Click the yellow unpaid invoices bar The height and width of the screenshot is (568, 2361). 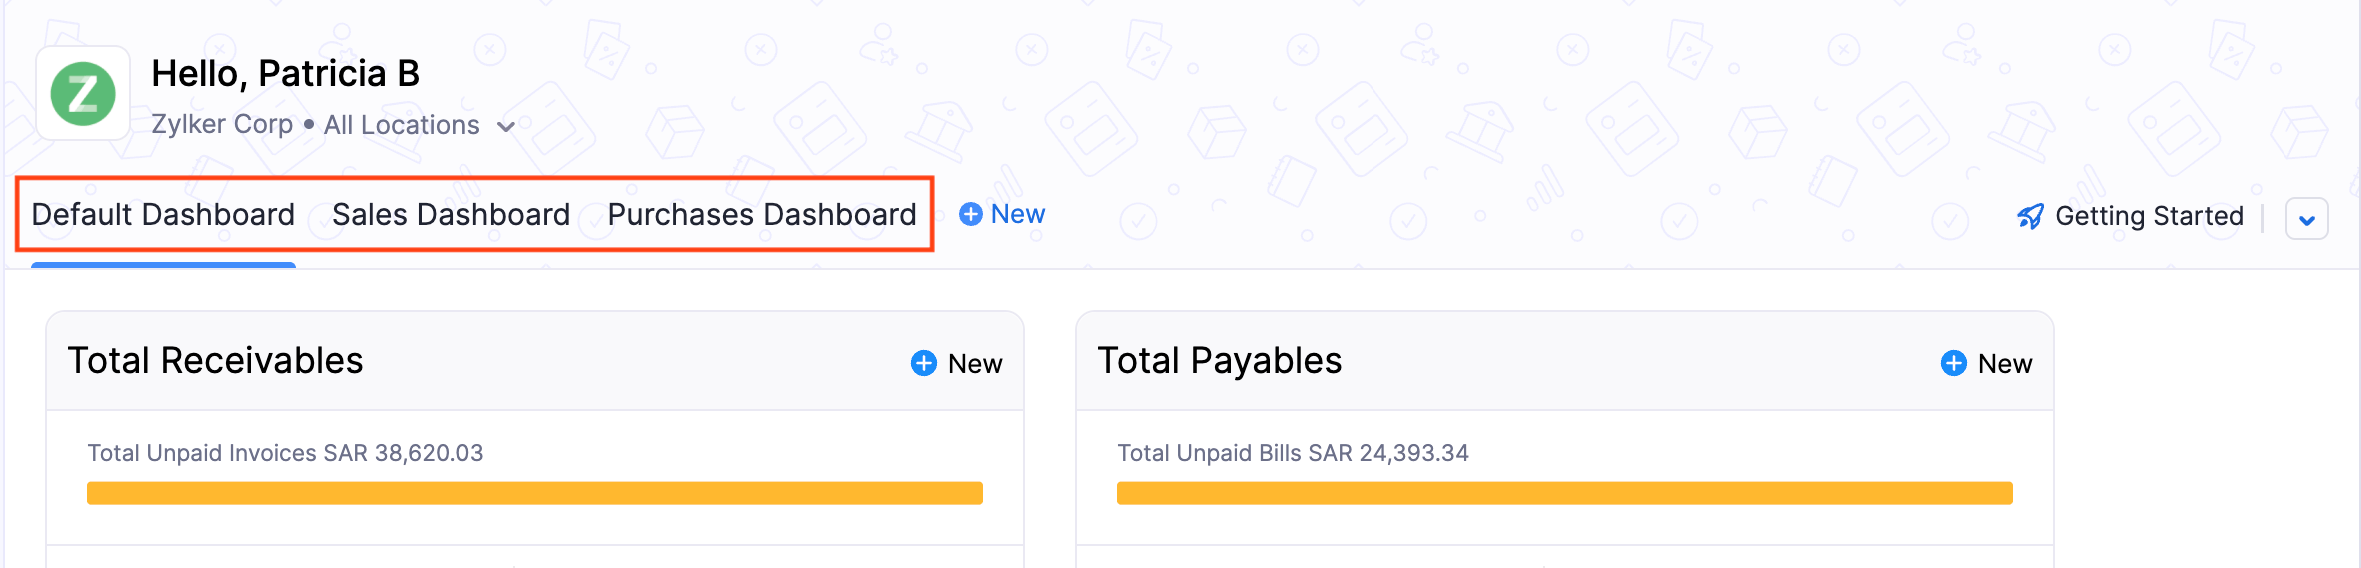534,493
